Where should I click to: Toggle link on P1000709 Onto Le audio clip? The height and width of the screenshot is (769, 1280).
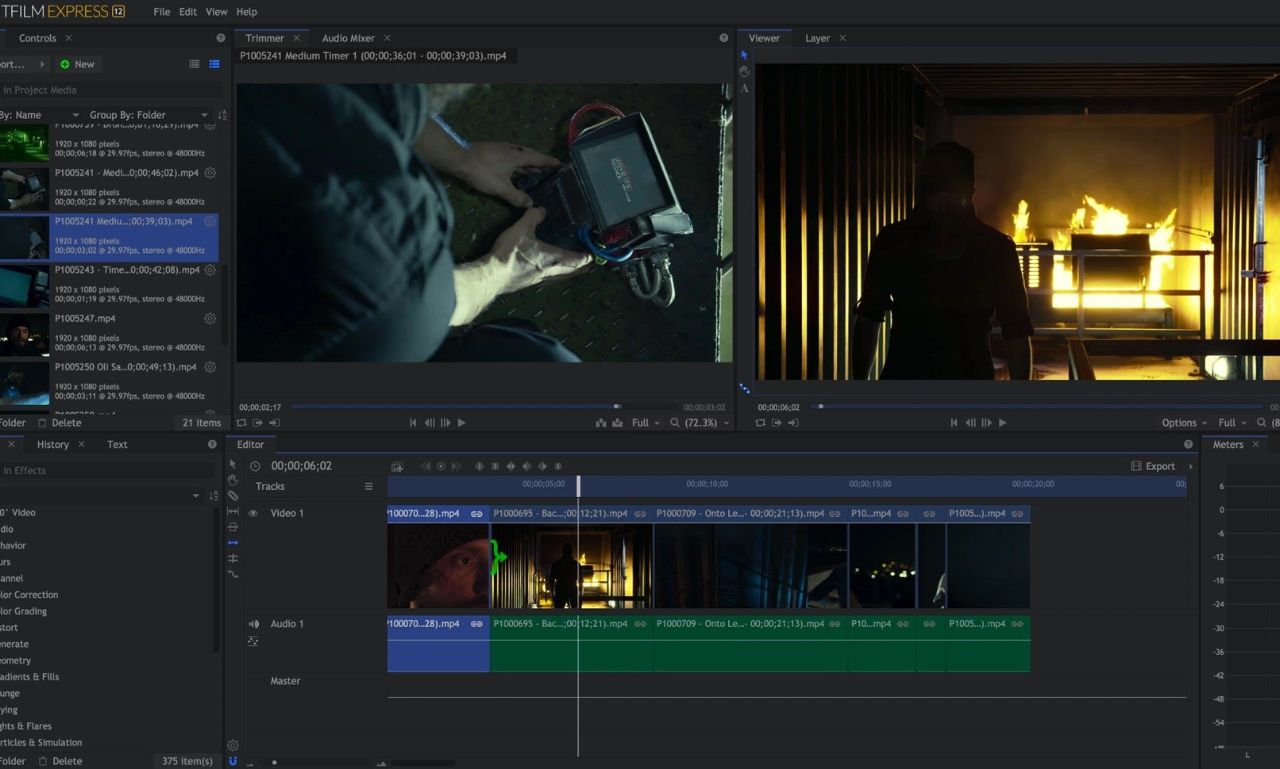click(835, 624)
